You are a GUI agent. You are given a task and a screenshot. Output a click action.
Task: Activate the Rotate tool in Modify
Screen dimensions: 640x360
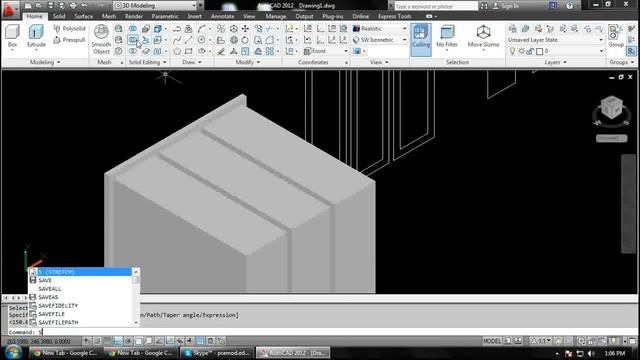tap(245, 40)
